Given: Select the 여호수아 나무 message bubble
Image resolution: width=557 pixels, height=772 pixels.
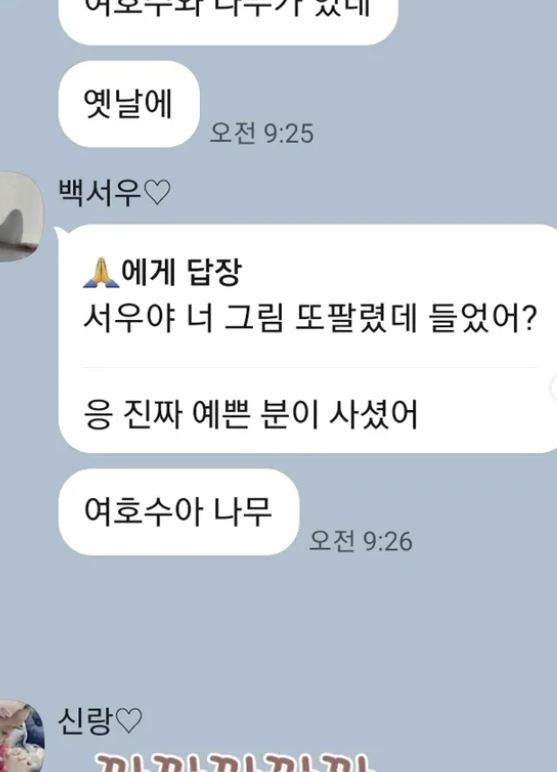Looking at the screenshot, I should (178, 512).
